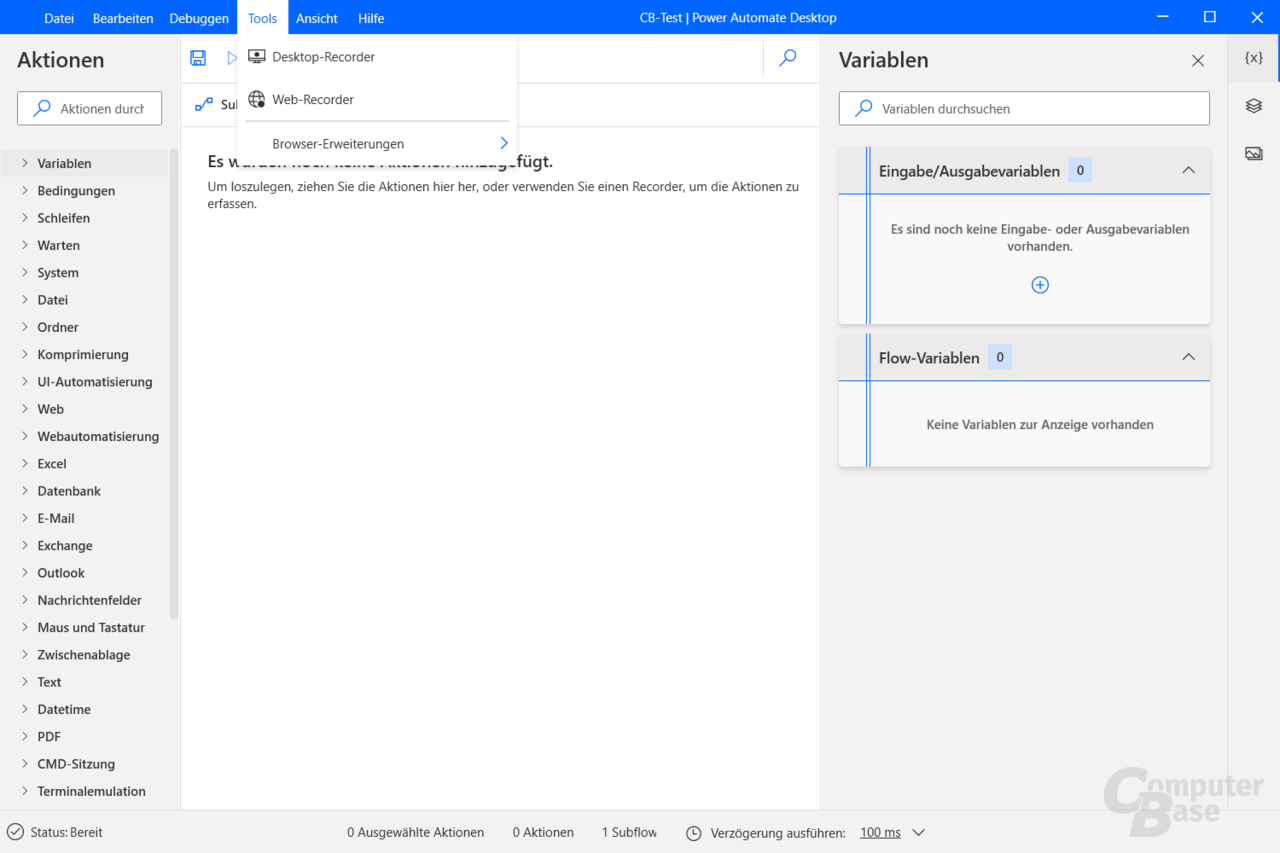Collapse the Eingabe/Ausgabevariablen section
The height and width of the screenshot is (853, 1280).
1189,170
